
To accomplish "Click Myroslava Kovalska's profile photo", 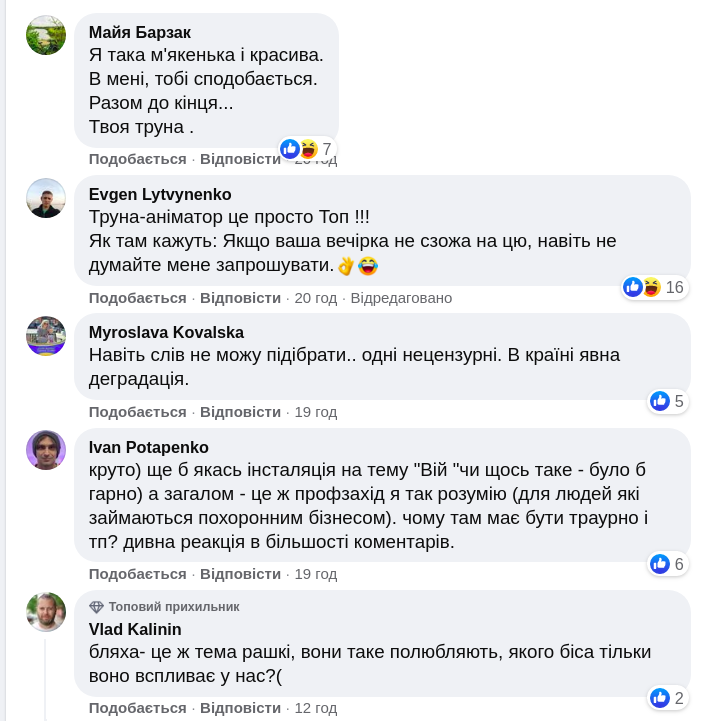I will tap(46, 336).
